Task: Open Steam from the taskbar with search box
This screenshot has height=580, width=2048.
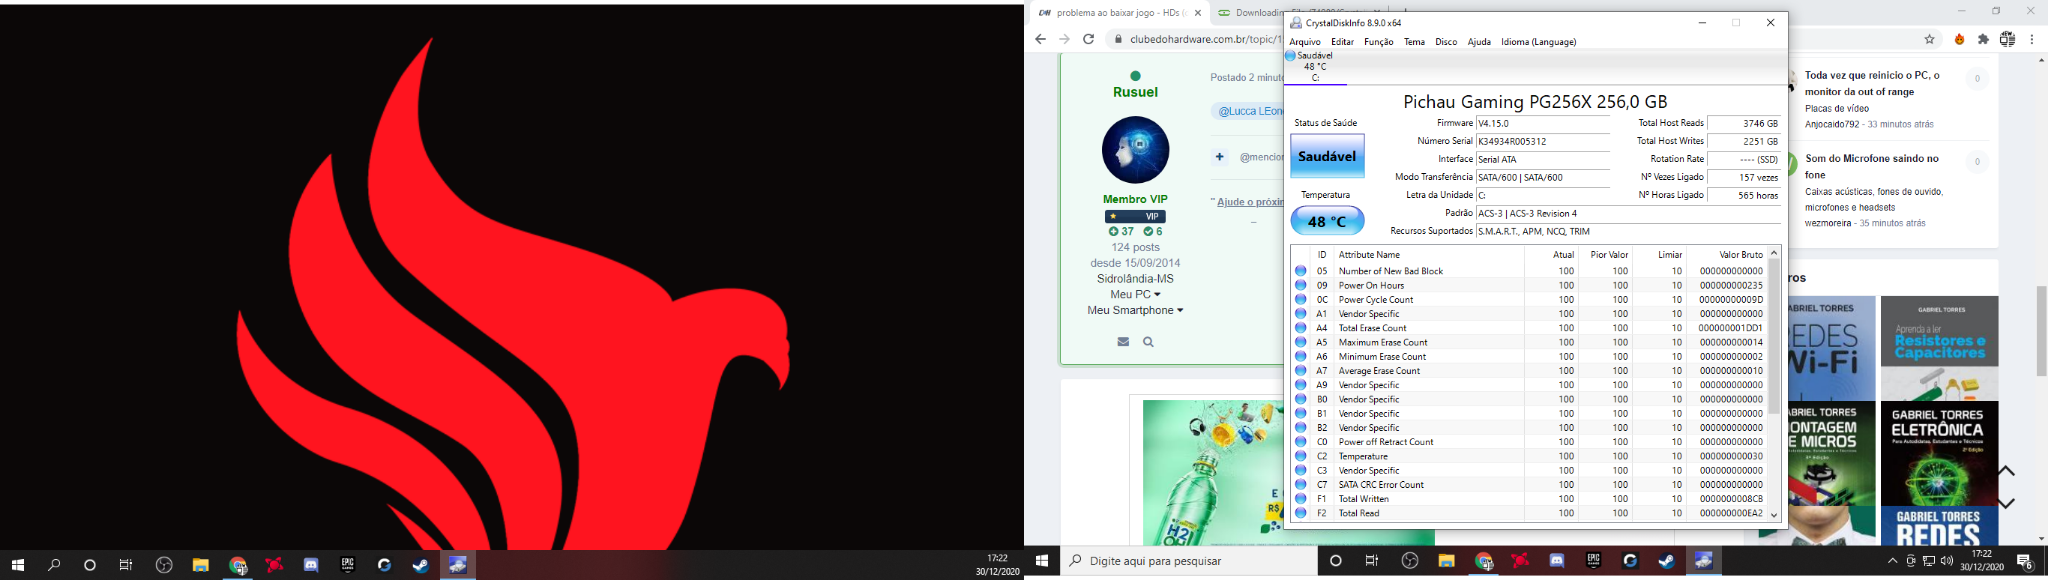Action: [1666, 561]
